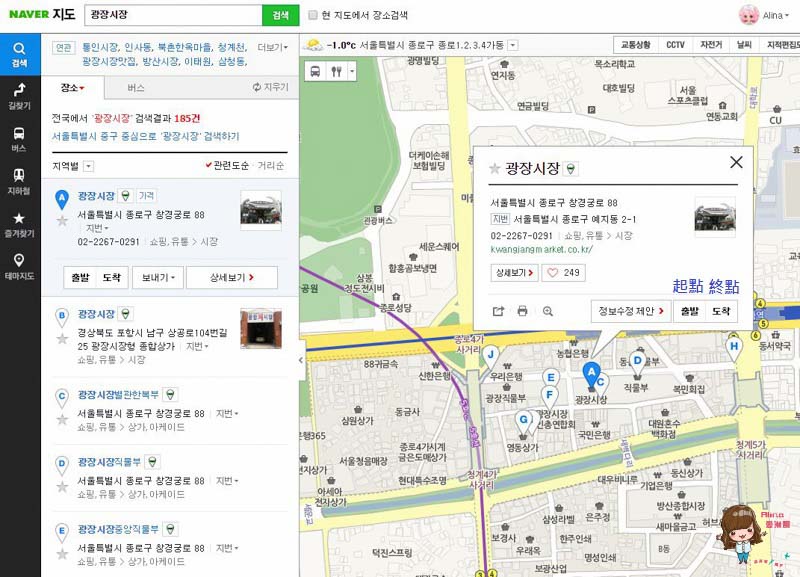The height and width of the screenshot is (577, 800).
Task: Open the 장소 tab dropdown arrow
Action: coord(82,89)
